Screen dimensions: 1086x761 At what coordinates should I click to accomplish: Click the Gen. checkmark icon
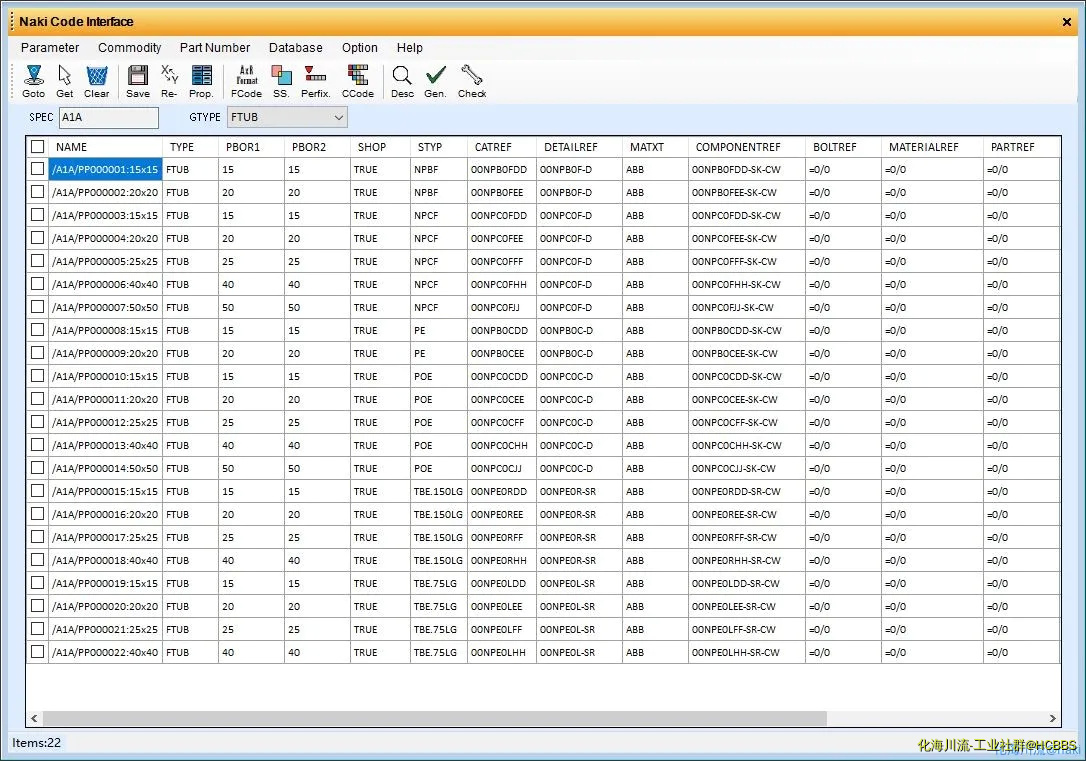[x=435, y=81]
